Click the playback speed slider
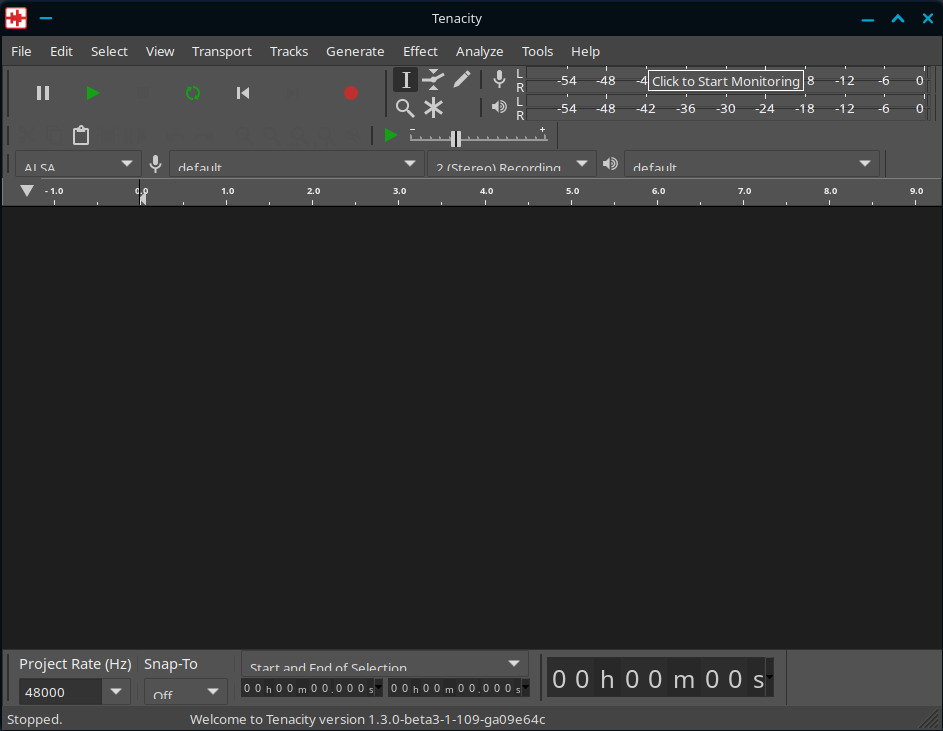 click(x=456, y=139)
